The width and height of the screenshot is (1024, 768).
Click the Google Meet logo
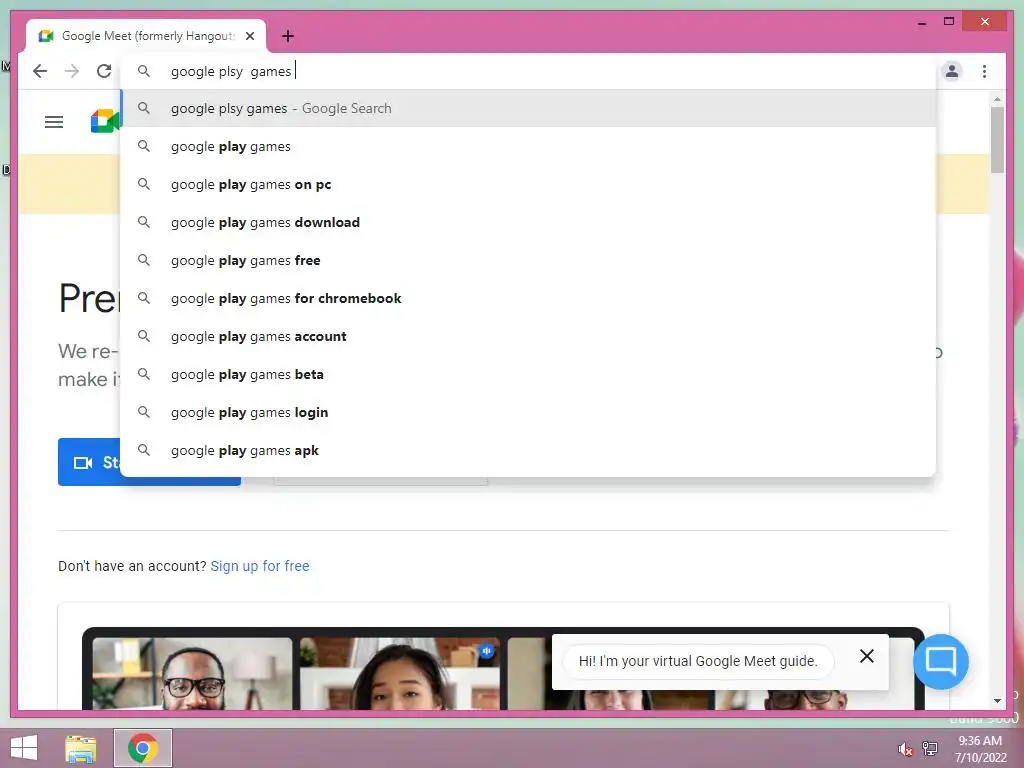pyautogui.click(x=104, y=121)
